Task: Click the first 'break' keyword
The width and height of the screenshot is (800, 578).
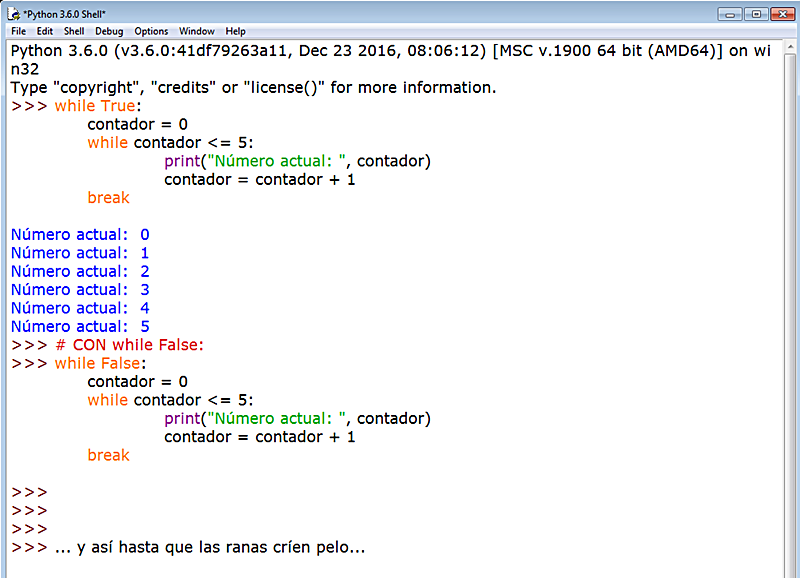Action: [108, 197]
